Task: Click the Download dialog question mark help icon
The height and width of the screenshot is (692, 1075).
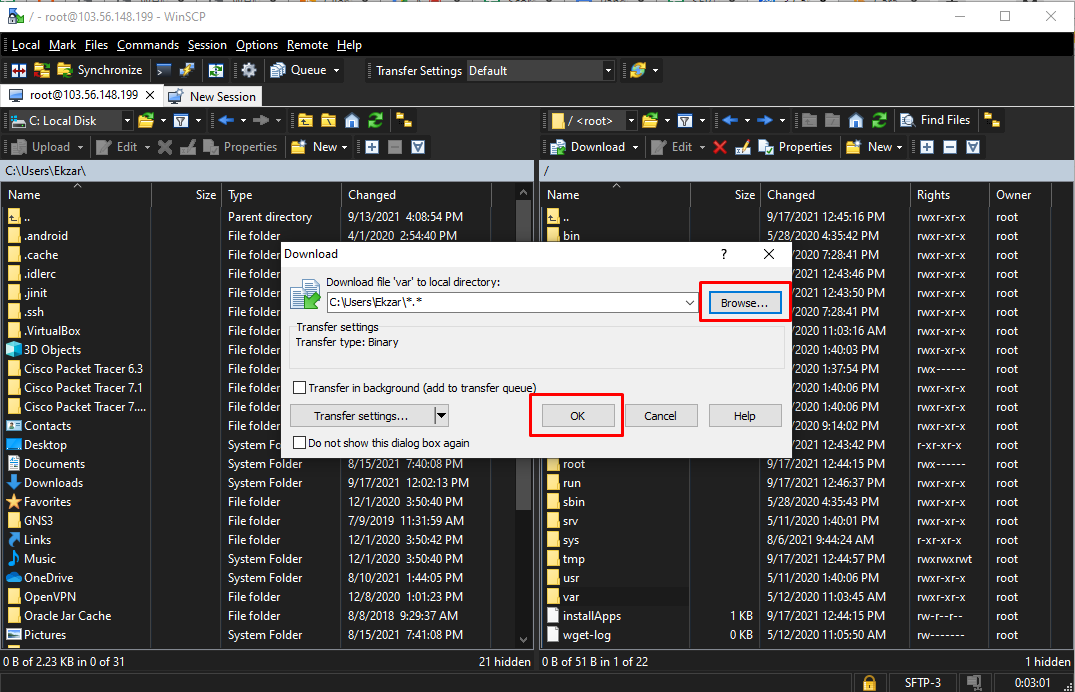Action: point(724,254)
